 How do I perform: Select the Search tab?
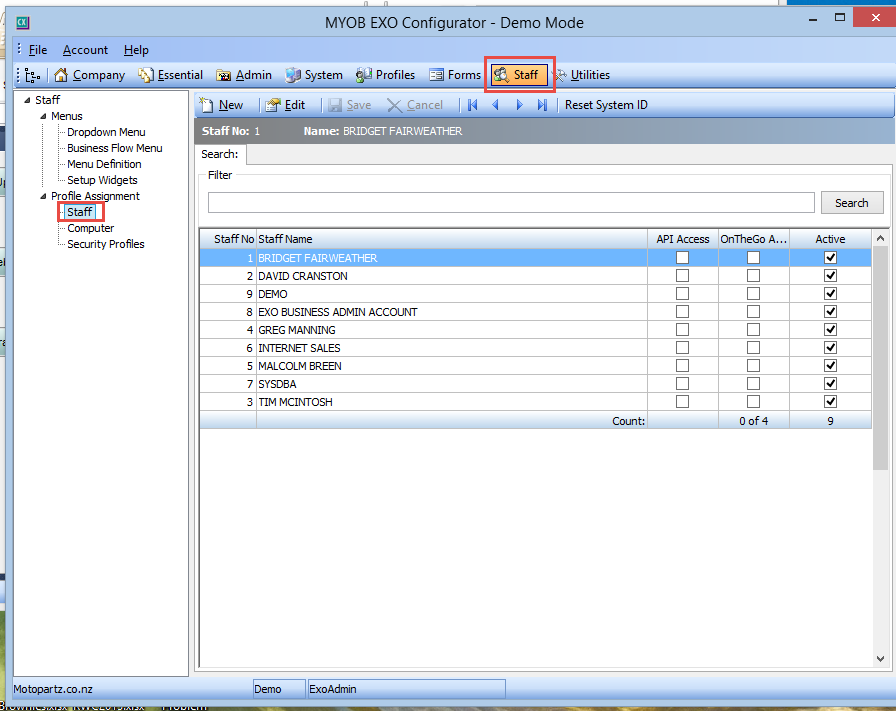tap(220, 154)
